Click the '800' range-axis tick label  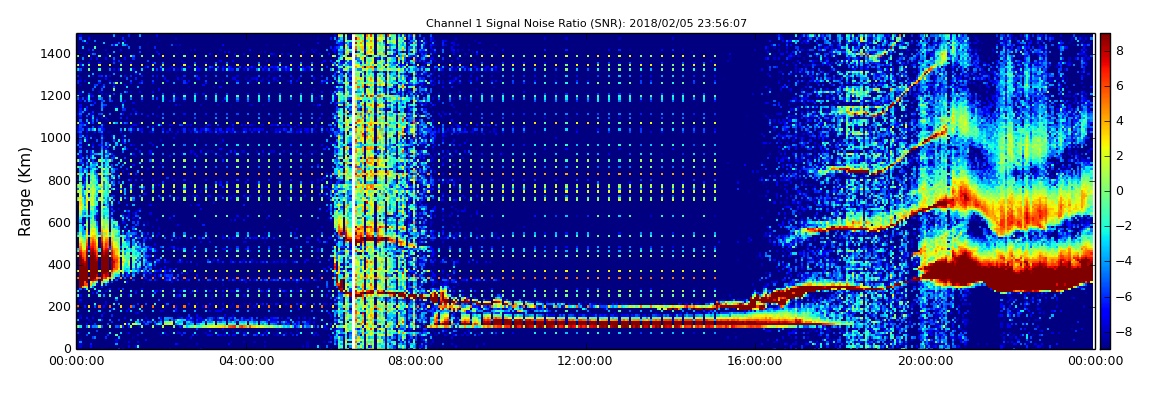[60, 180]
